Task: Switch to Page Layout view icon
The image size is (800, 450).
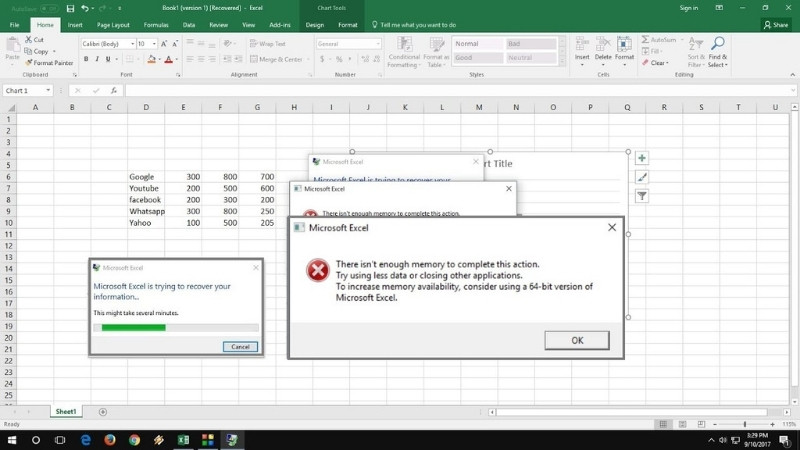Action: [682, 424]
